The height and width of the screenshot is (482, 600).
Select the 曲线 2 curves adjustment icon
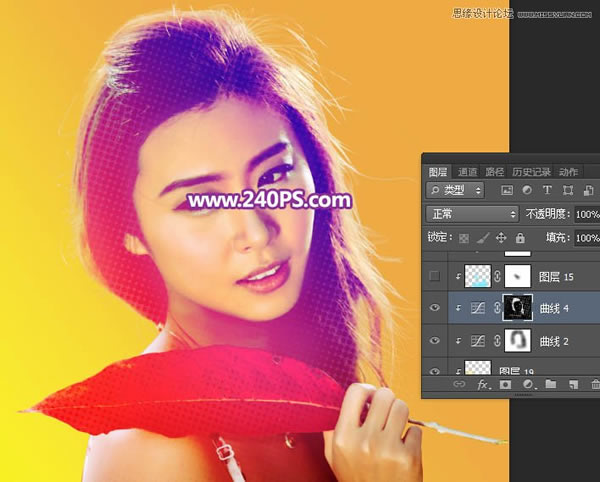478,341
